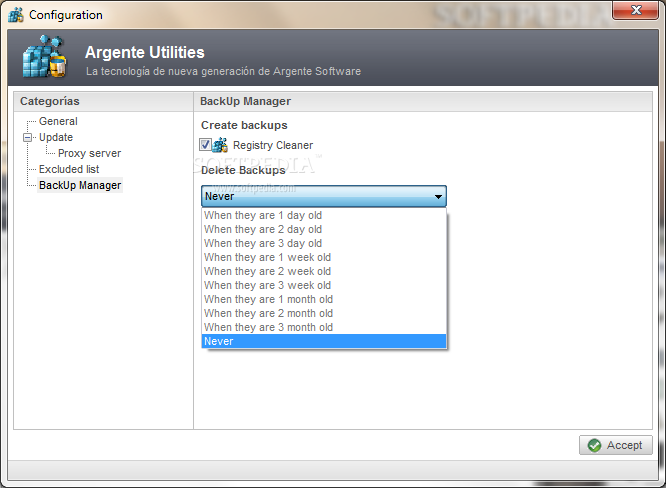Choose When they are 3 week old
Viewport: 666px width, 488px height.
point(324,285)
